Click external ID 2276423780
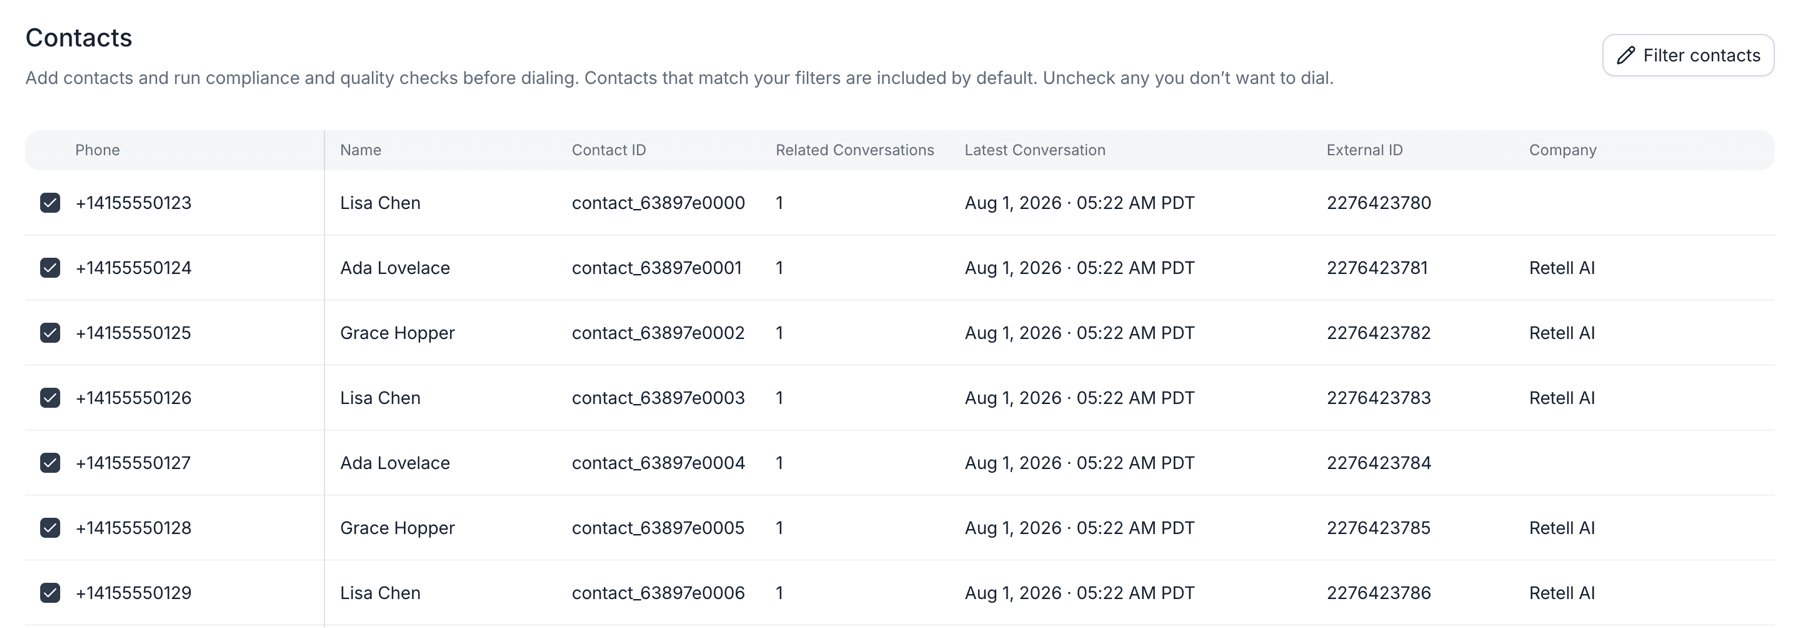This screenshot has height=628, width=1800. point(1379,203)
